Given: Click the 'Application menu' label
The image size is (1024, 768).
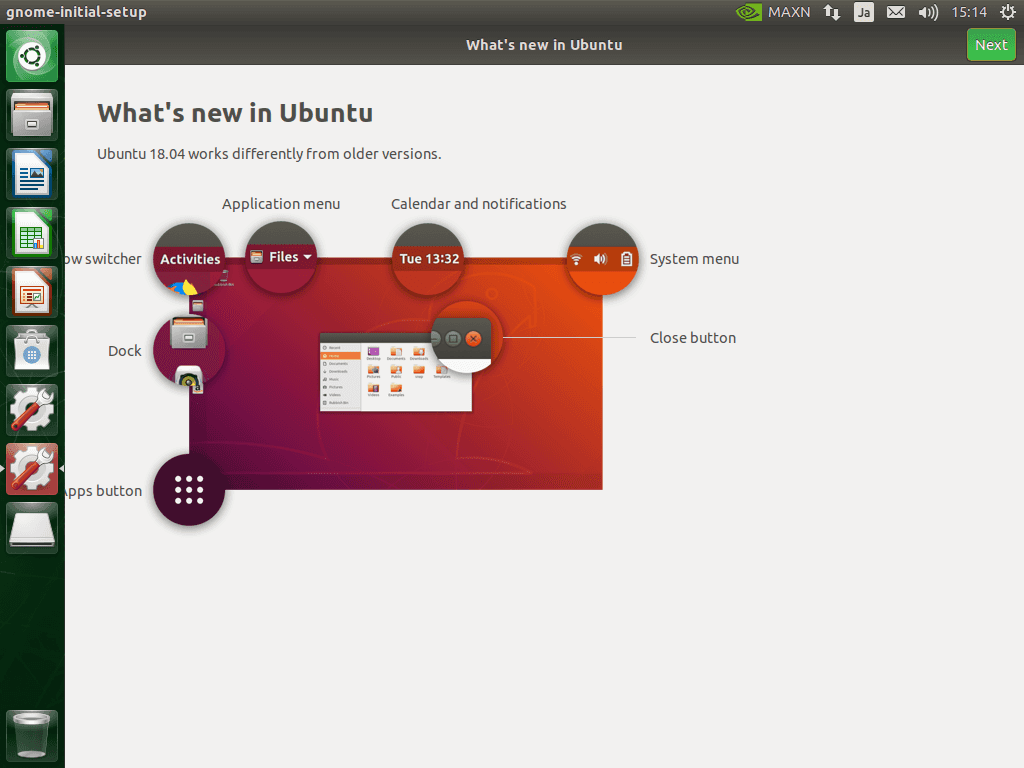Looking at the screenshot, I should 281,204.
